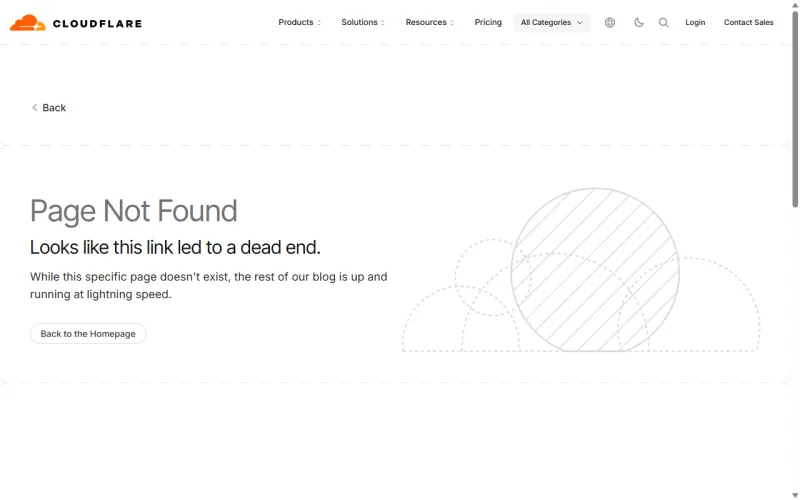
Task: Click the Page Not Found heading
Action: click(x=134, y=211)
